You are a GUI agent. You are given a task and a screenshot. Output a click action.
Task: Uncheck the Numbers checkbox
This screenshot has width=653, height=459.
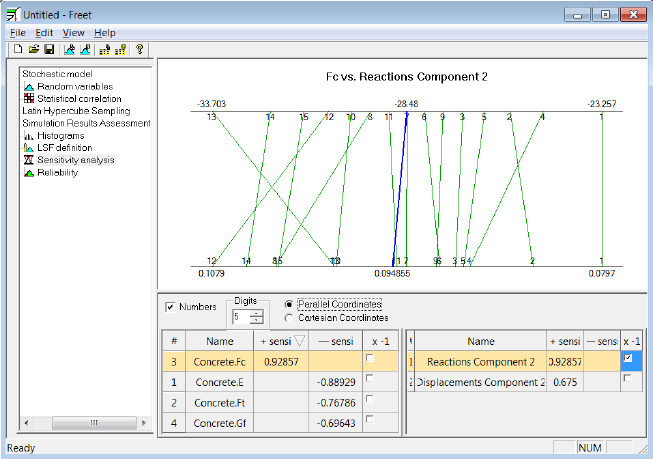[170, 307]
